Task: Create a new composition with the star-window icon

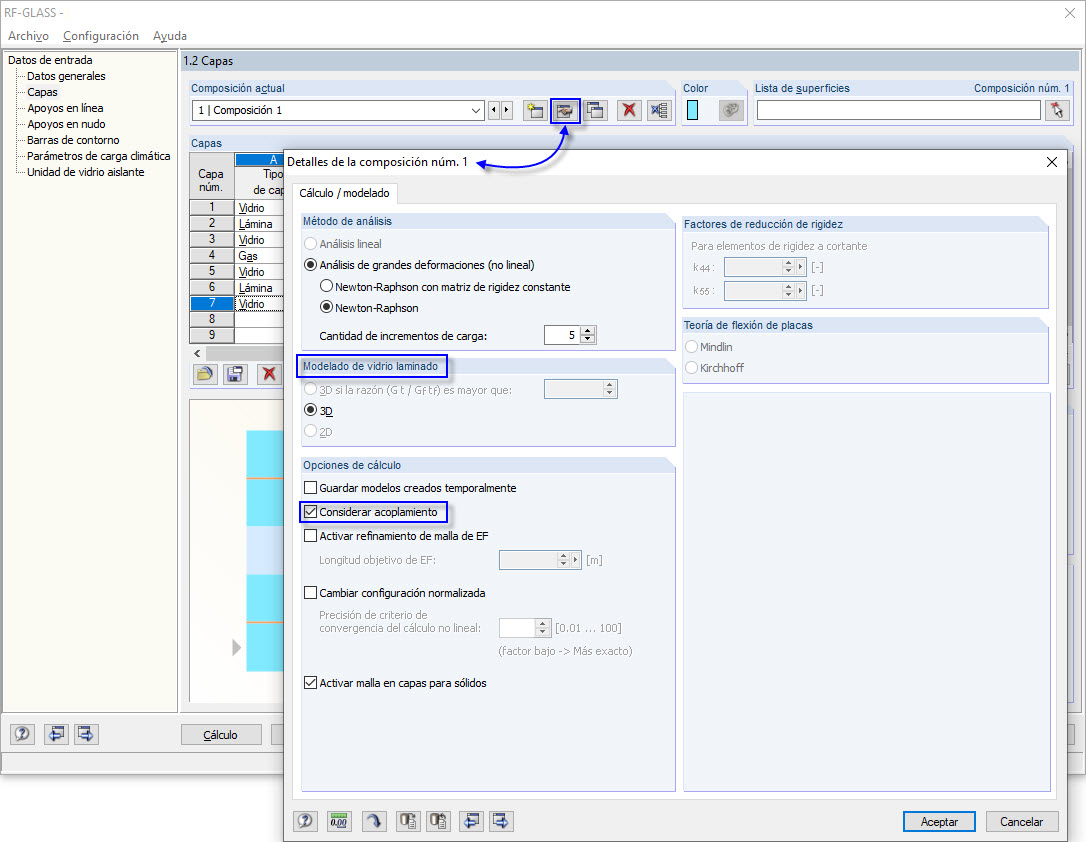Action: click(535, 110)
